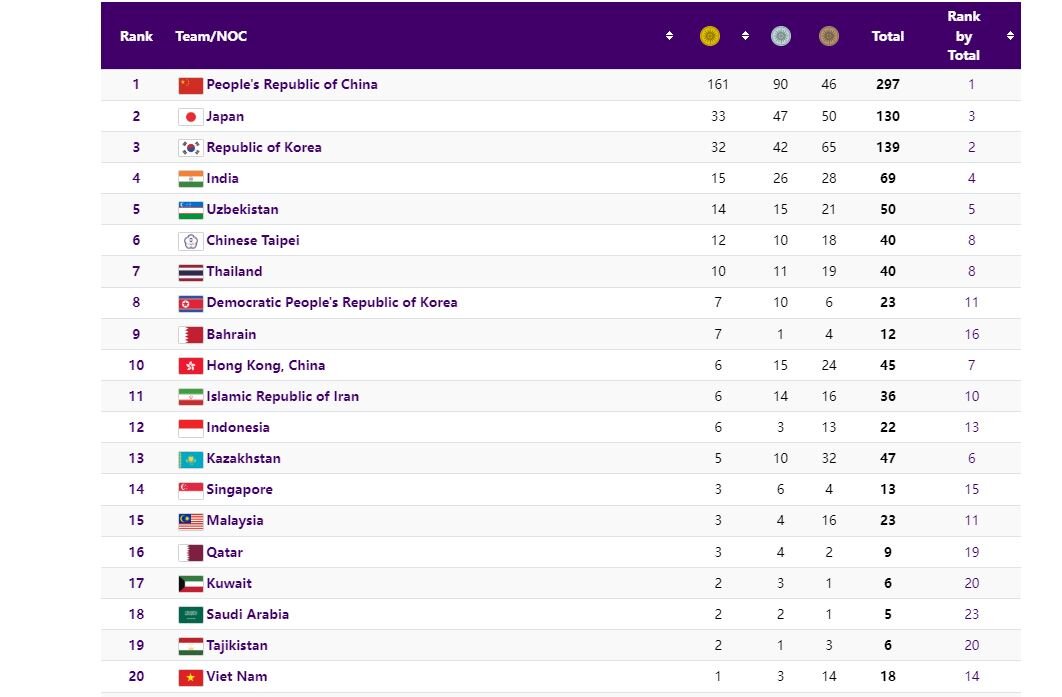Click the bronze medal column icon
The image size is (1062, 697).
click(x=828, y=36)
